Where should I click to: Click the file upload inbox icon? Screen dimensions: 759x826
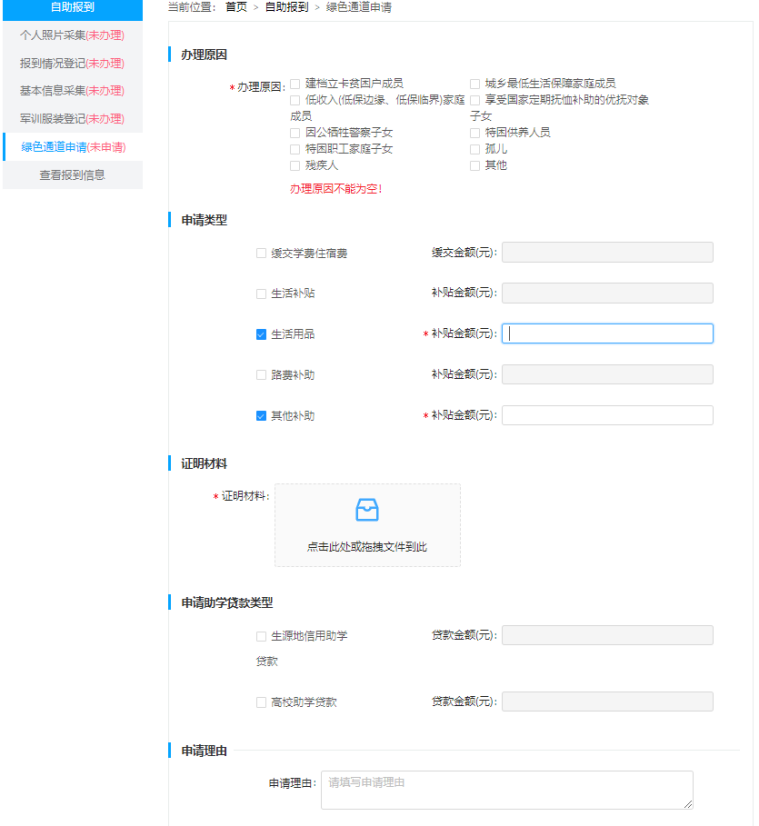pos(367,510)
